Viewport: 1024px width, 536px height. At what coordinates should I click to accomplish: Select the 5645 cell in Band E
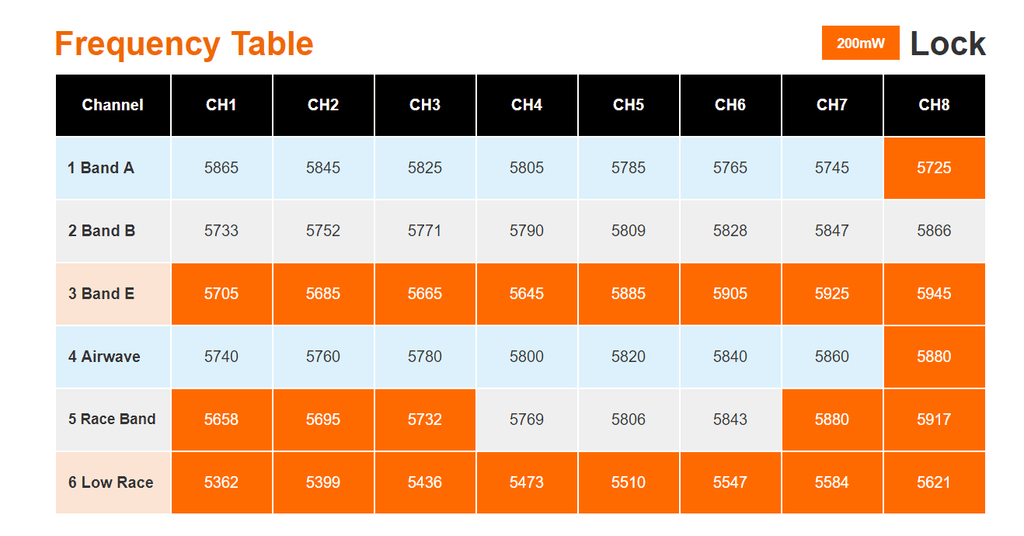point(526,294)
